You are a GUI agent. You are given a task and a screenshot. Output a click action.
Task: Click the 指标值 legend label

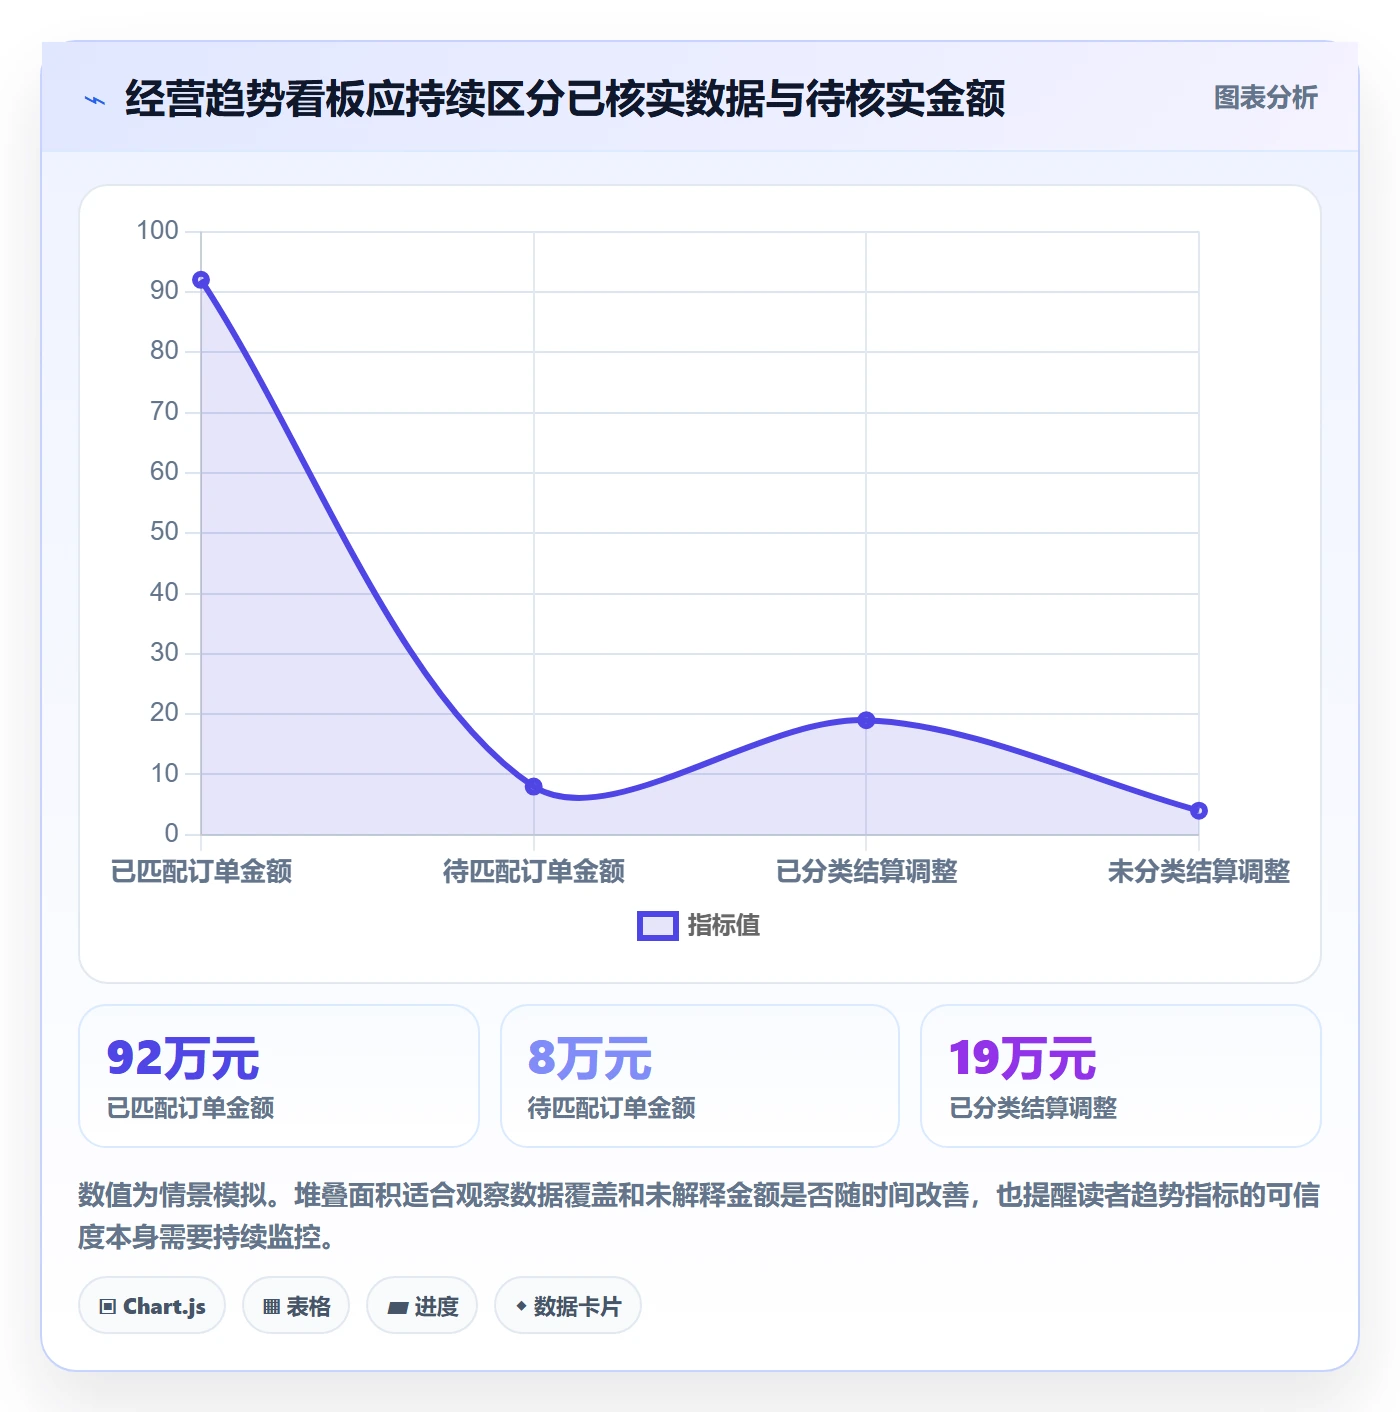tap(724, 926)
